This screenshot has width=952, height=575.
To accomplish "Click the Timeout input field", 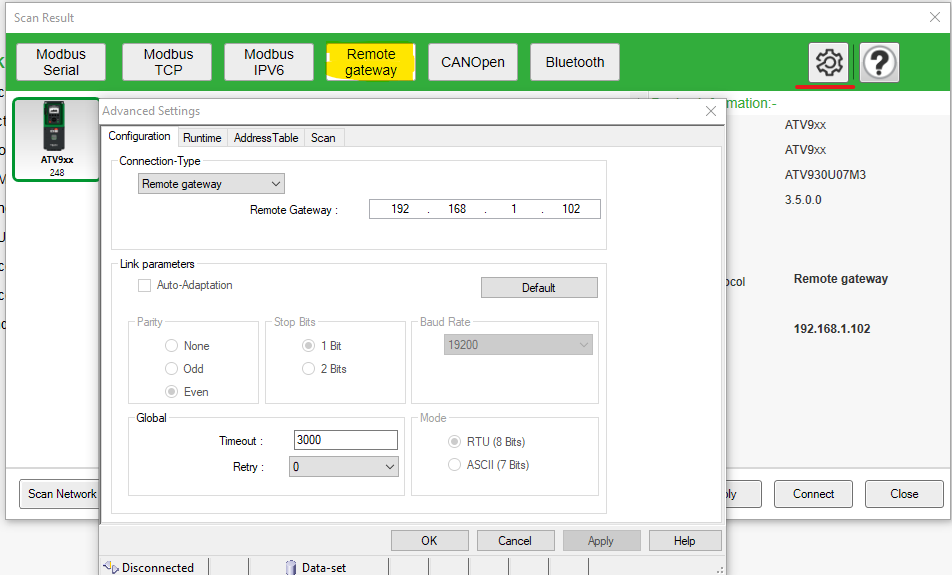I will [345, 440].
